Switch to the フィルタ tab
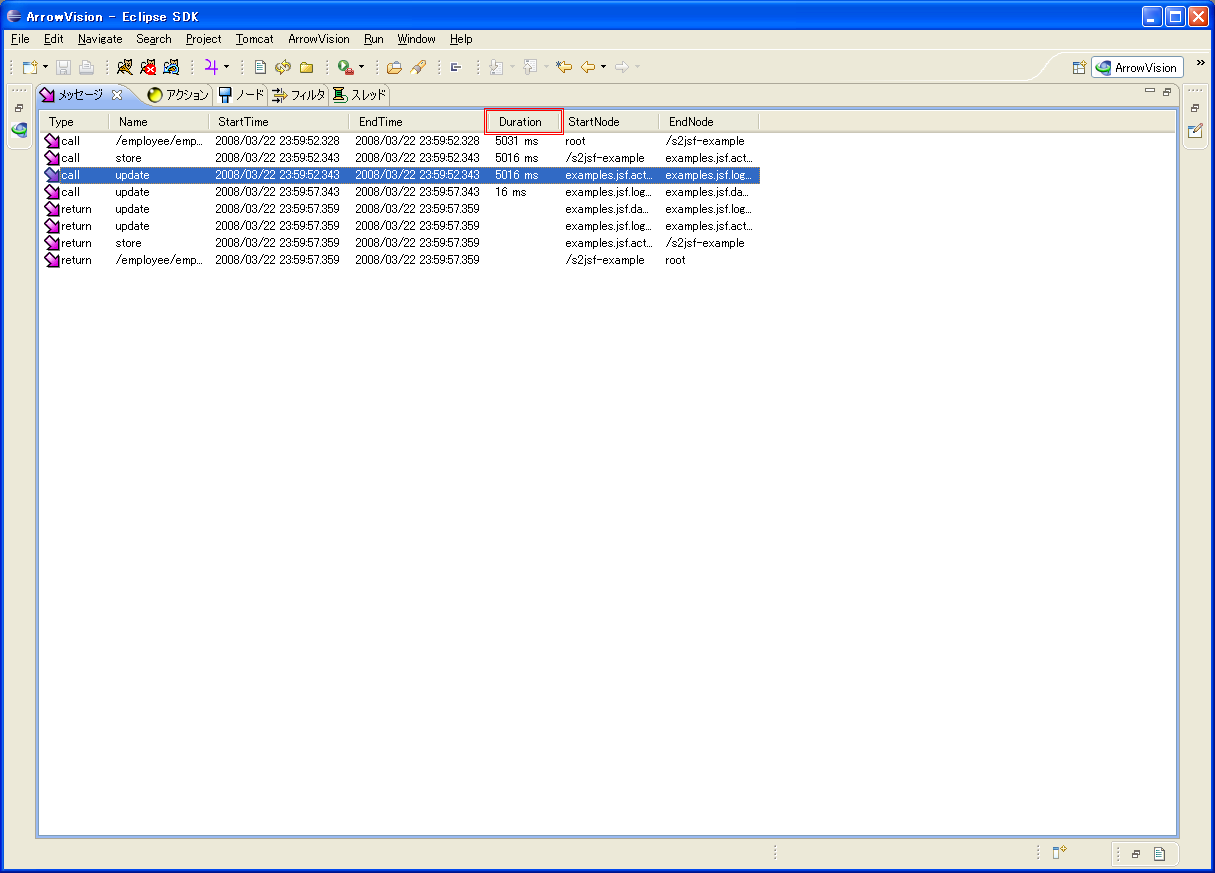The image size is (1215, 873). coord(298,95)
